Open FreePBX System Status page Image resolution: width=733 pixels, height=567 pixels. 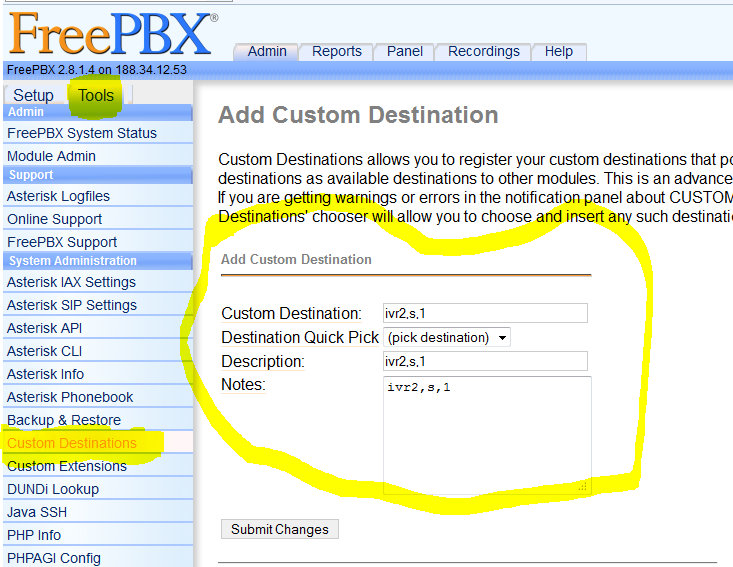[82, 133]
